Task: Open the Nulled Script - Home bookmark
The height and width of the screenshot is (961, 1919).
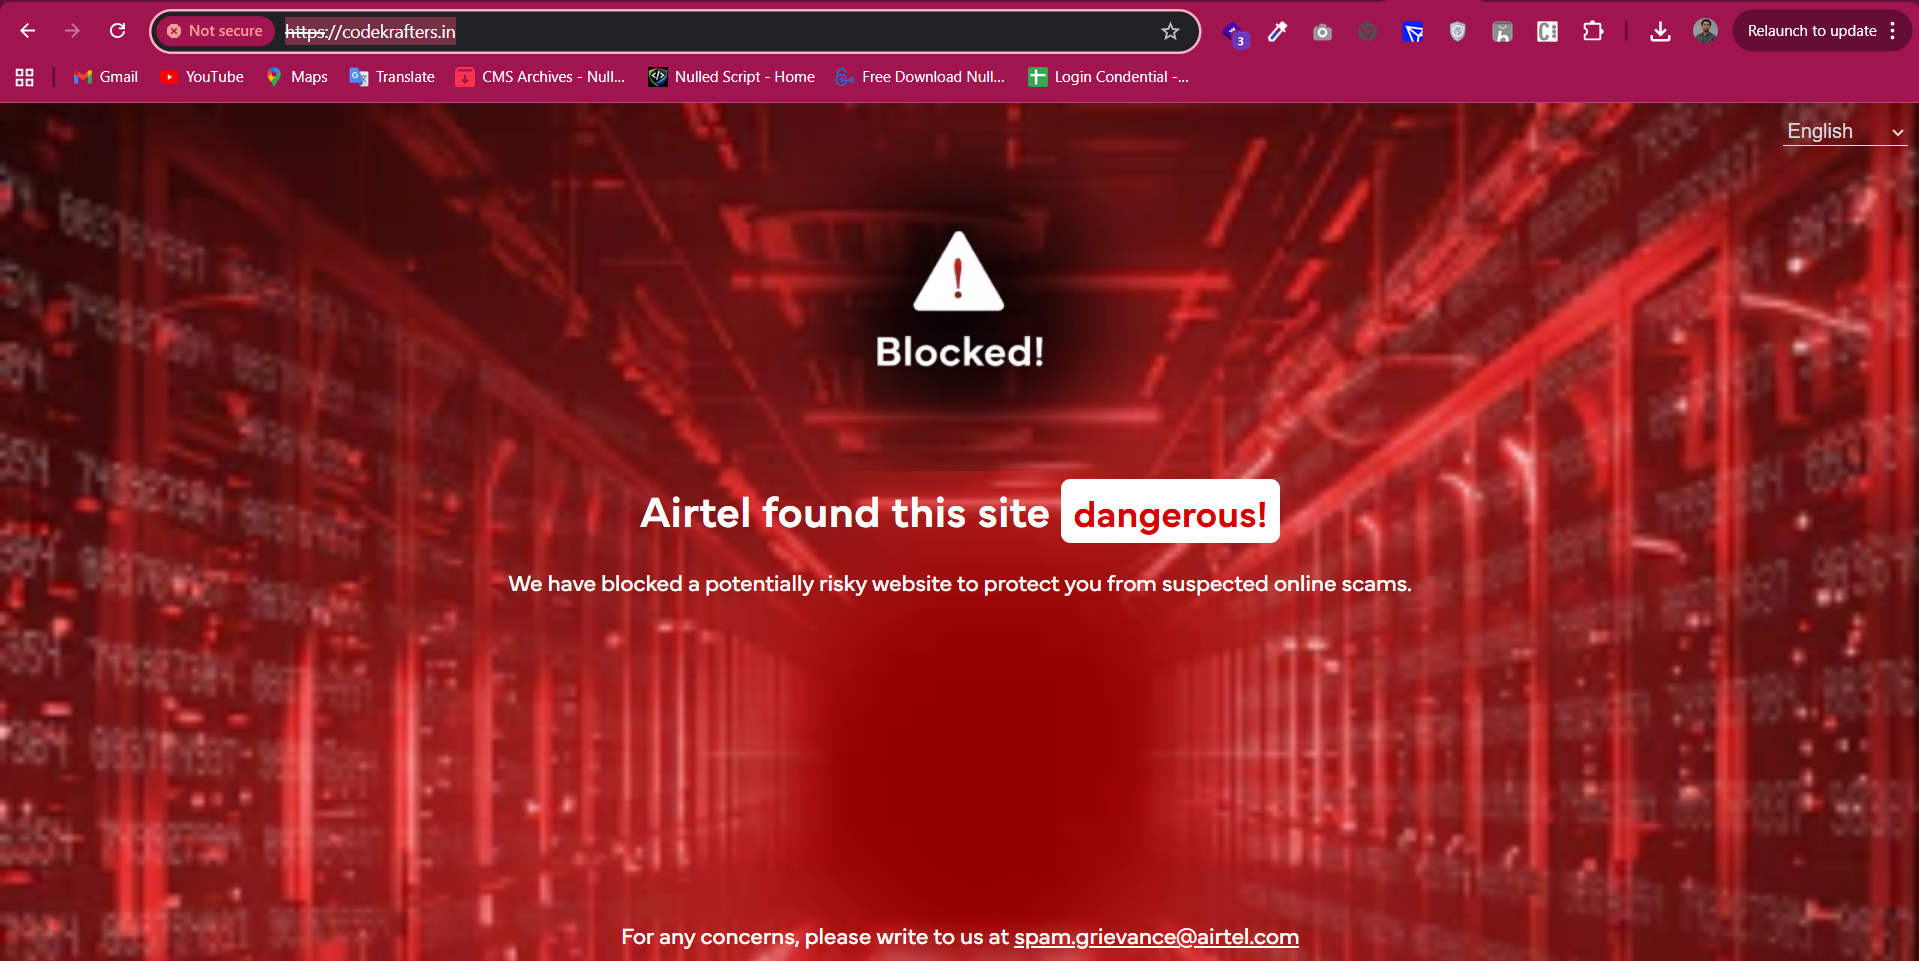Action: (732, 77)
